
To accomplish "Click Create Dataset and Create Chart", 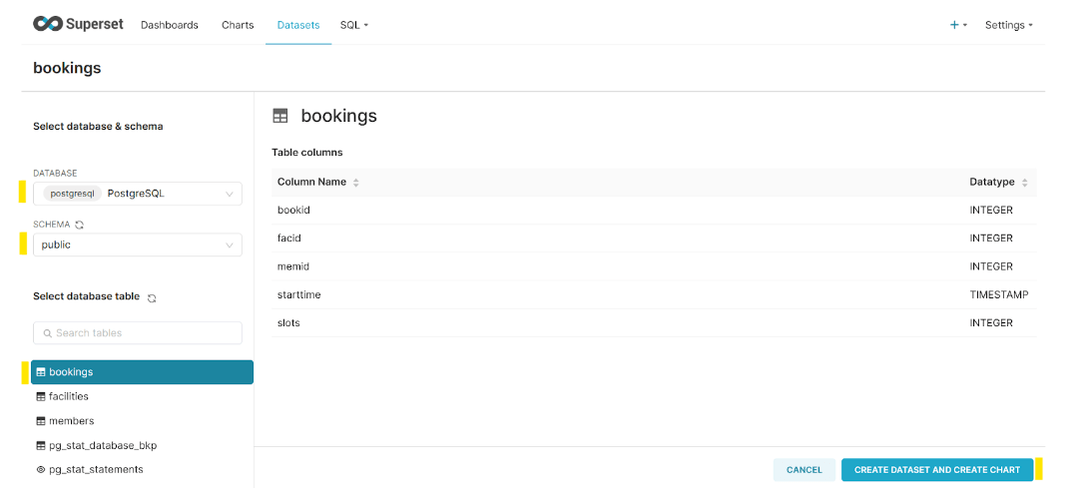I will (936, 470).
